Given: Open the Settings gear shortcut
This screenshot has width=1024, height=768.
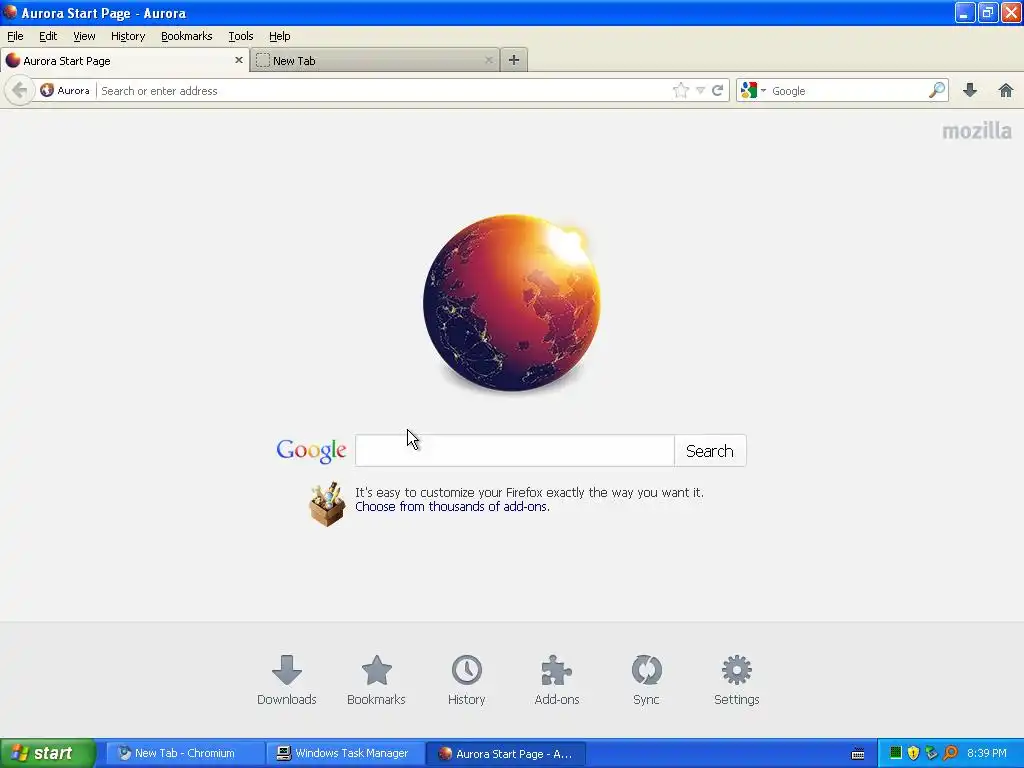Looking at the screenshot, I should (x=736, y=680).
